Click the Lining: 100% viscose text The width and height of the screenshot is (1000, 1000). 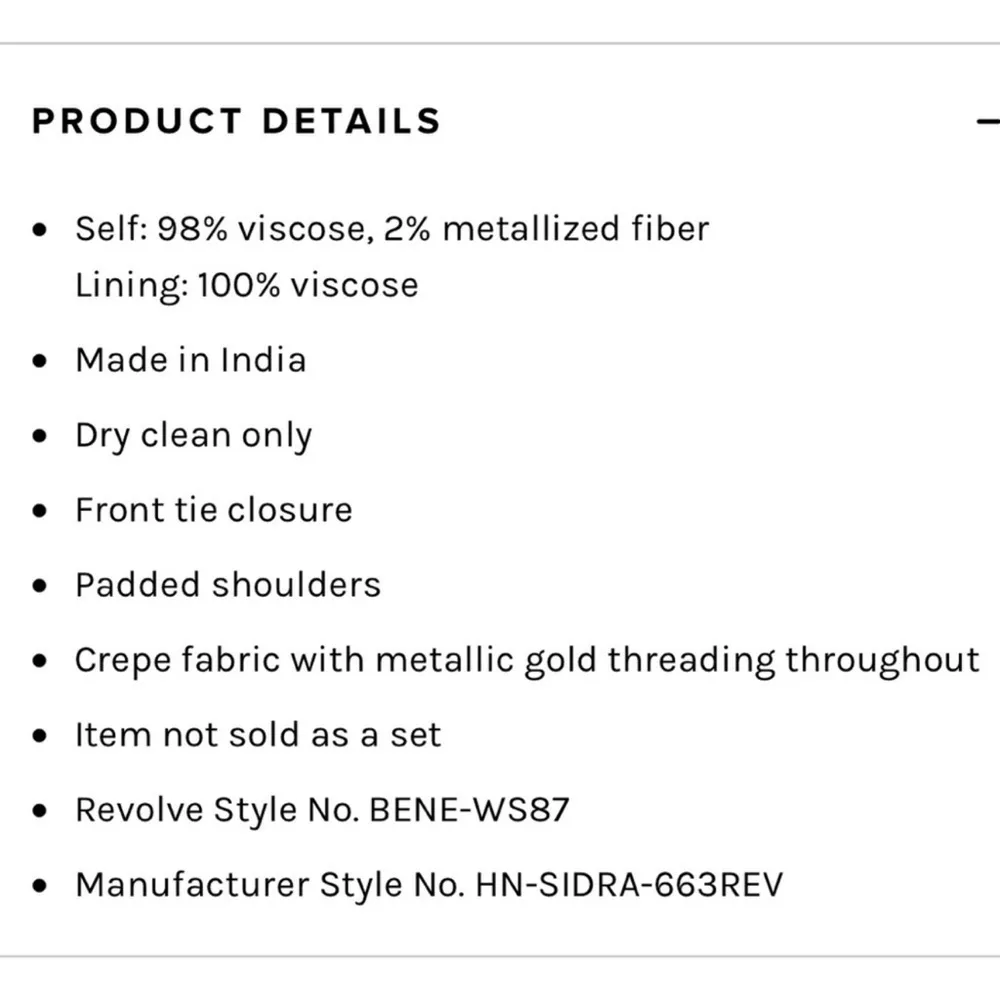point(247,285)
